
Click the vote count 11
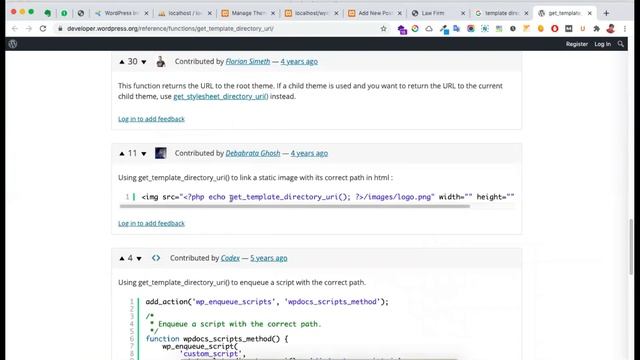click(133, 153)
